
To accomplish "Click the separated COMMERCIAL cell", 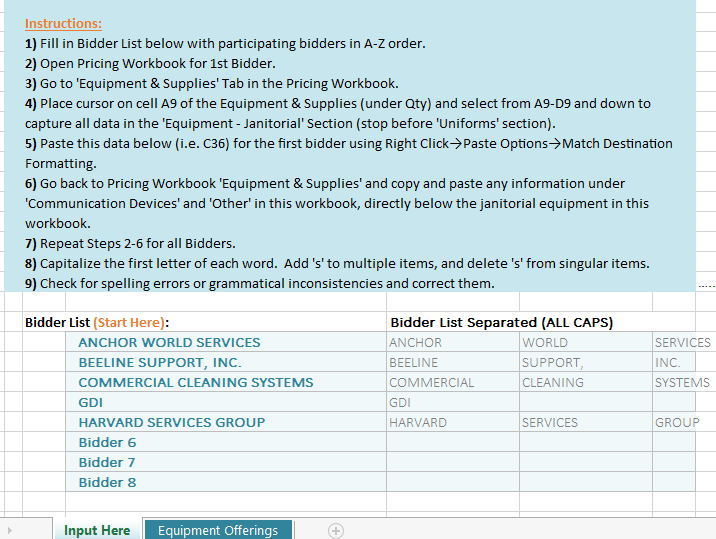I will [453, 382].
